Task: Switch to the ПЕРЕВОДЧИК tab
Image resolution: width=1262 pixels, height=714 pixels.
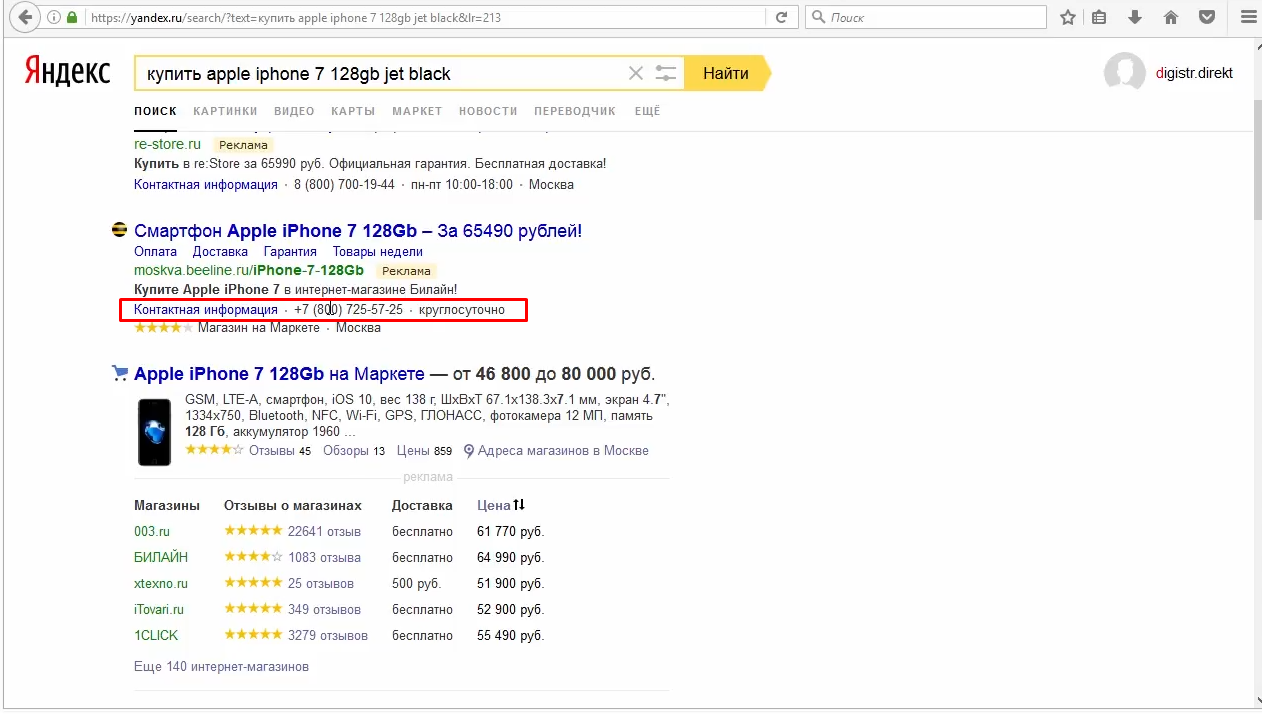Action: point(575,111)
